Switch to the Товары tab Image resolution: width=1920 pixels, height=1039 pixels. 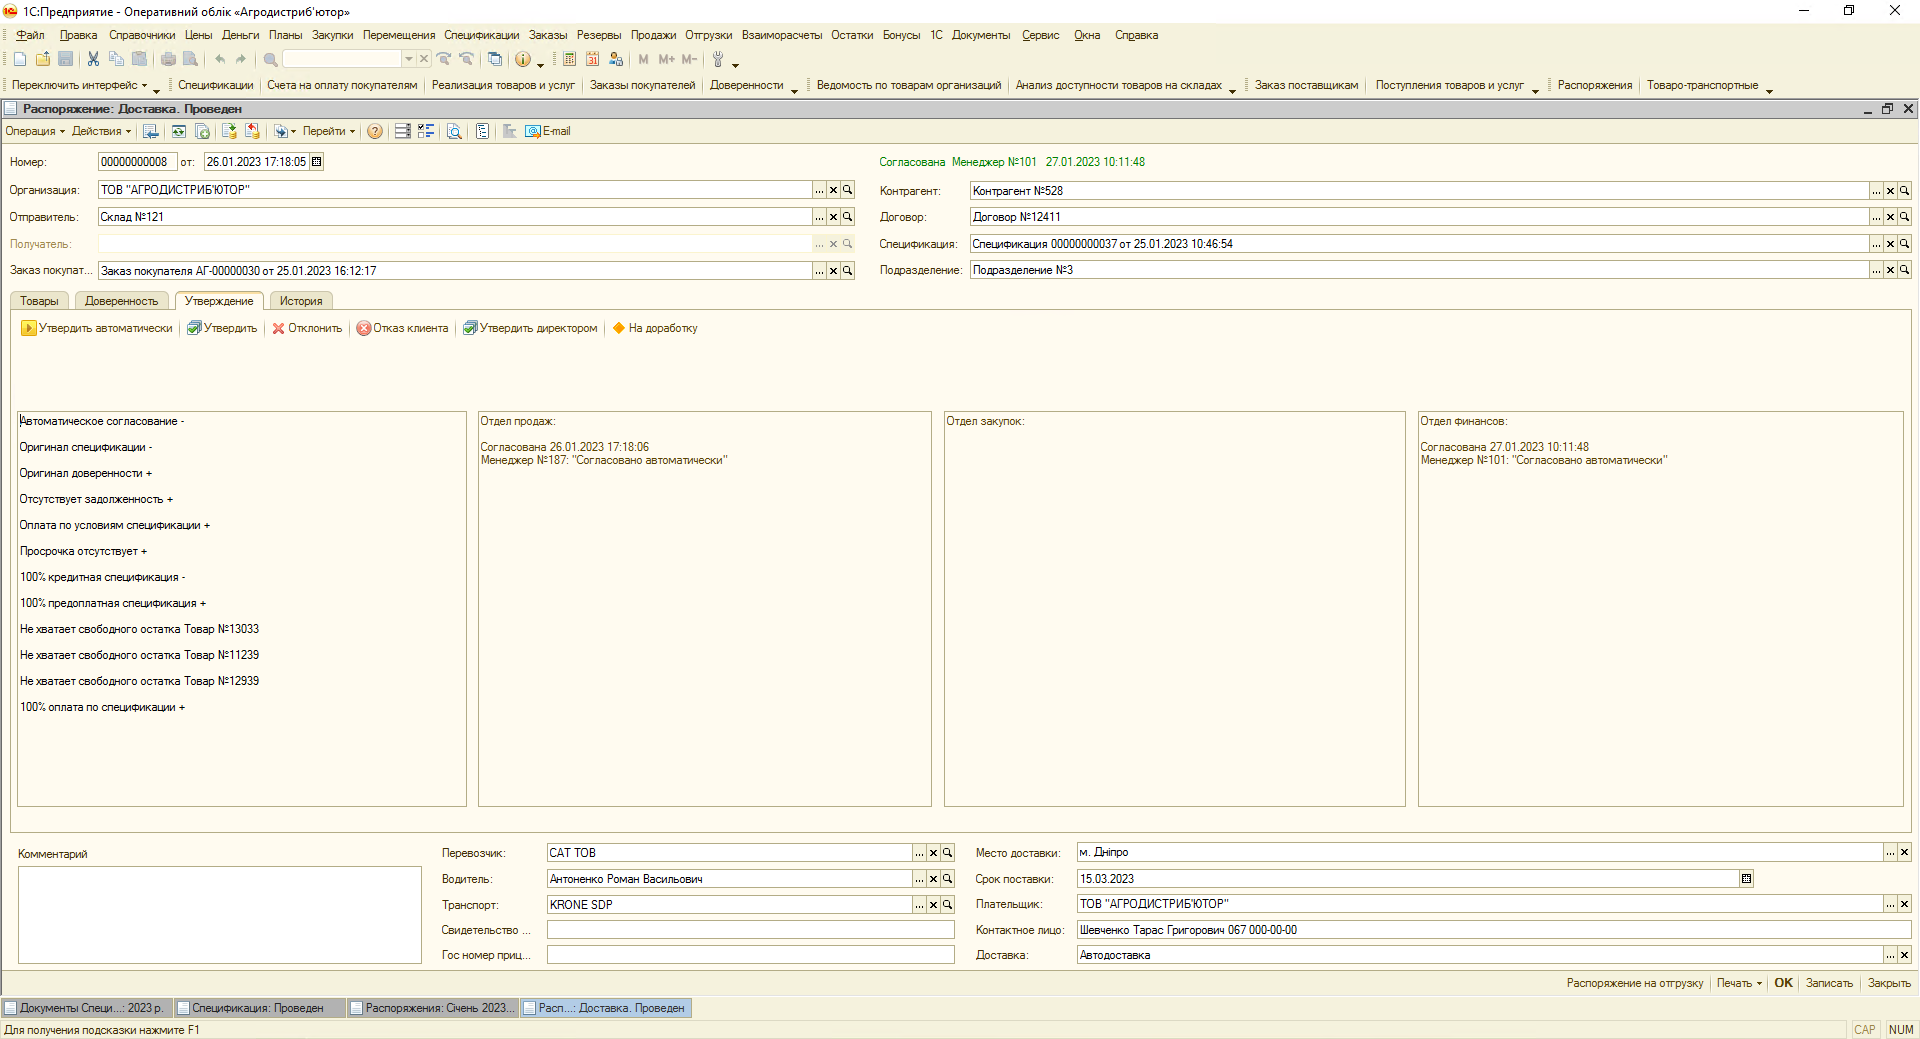39,301
